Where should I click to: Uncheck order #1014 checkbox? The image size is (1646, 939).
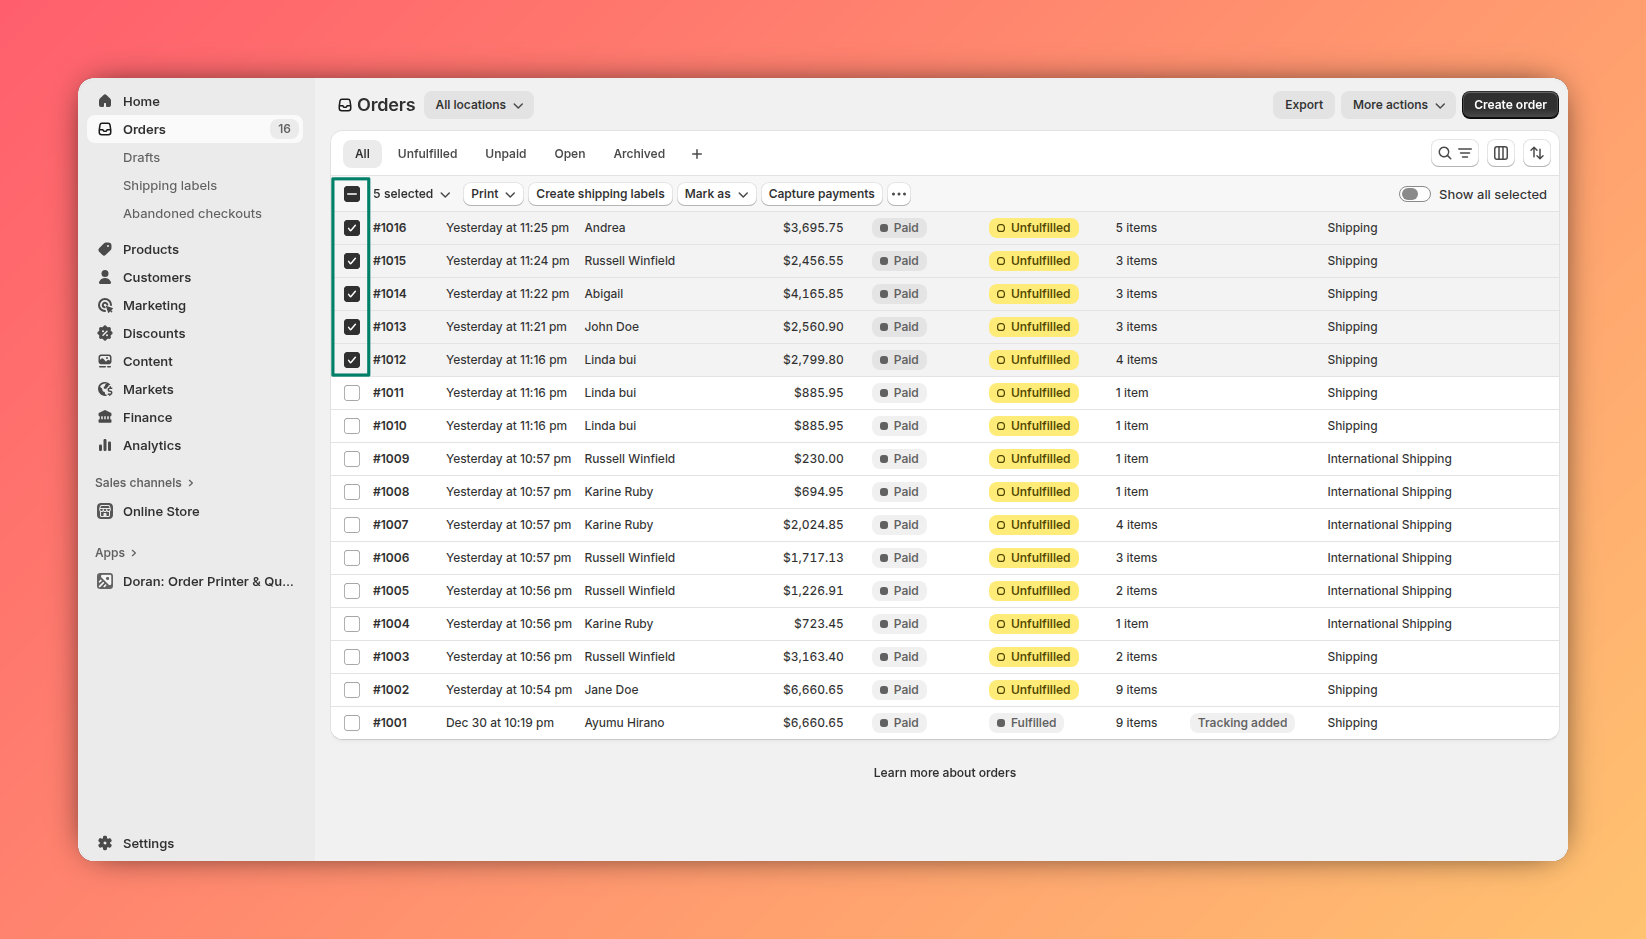click(352, 294)
